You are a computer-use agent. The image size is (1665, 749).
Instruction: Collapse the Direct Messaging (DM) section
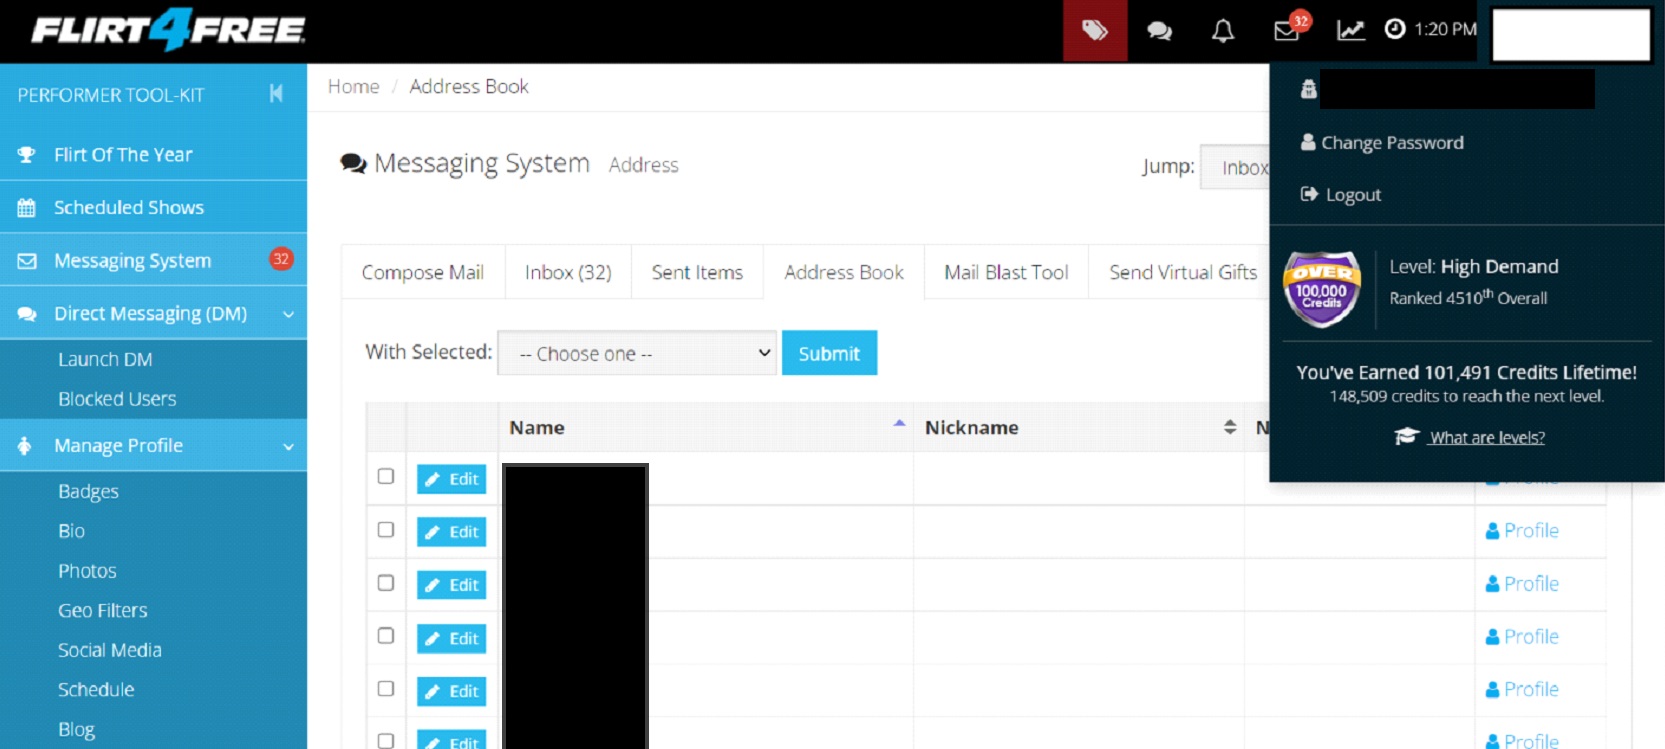(288, 314)
